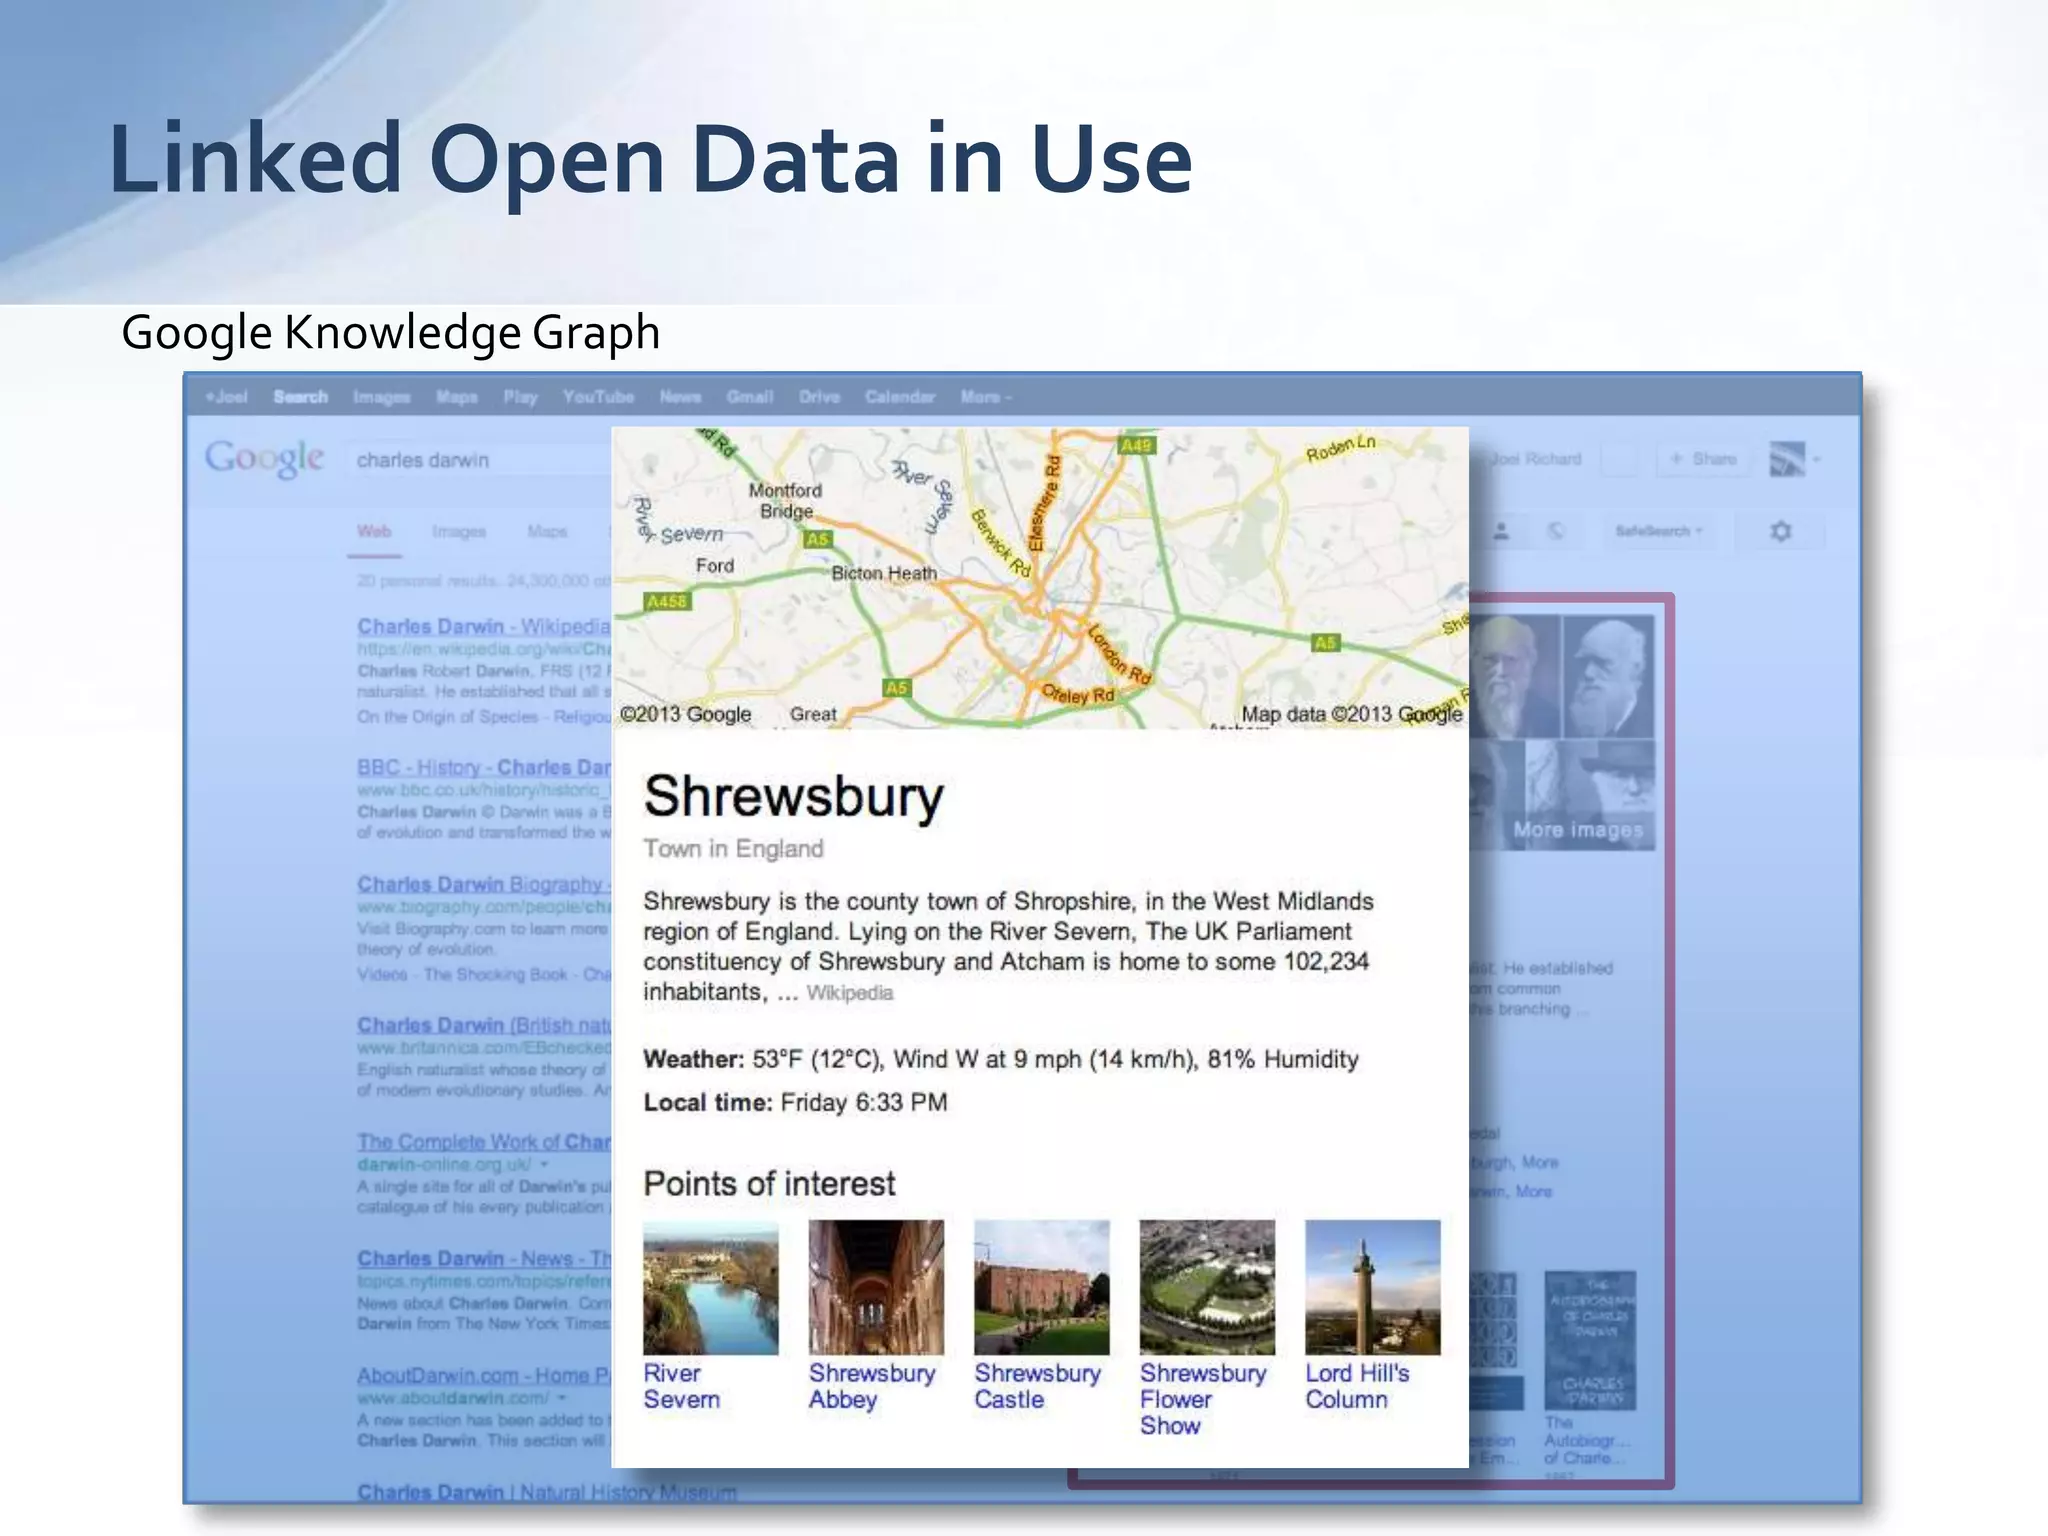Open AboutDarwin.com - Home Page result
The height and width of the screenshot is (1536, 2048).
(483, 1375)
